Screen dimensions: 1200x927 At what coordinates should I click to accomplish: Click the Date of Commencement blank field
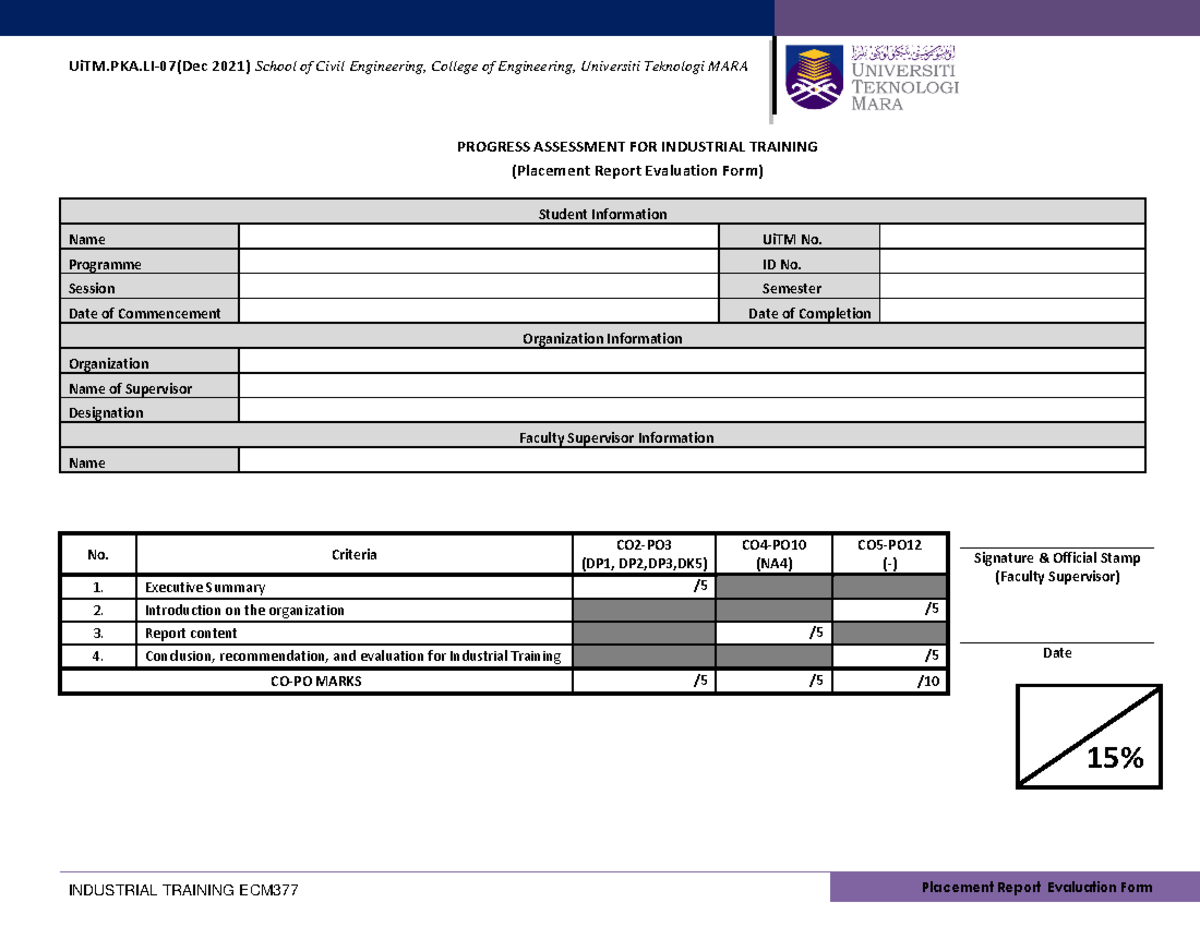(x=479, y=312)
